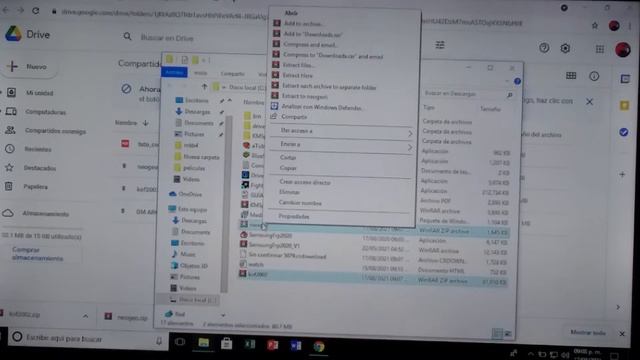Click the "Tamaño" column header in Explorer

tap(490, 109)
